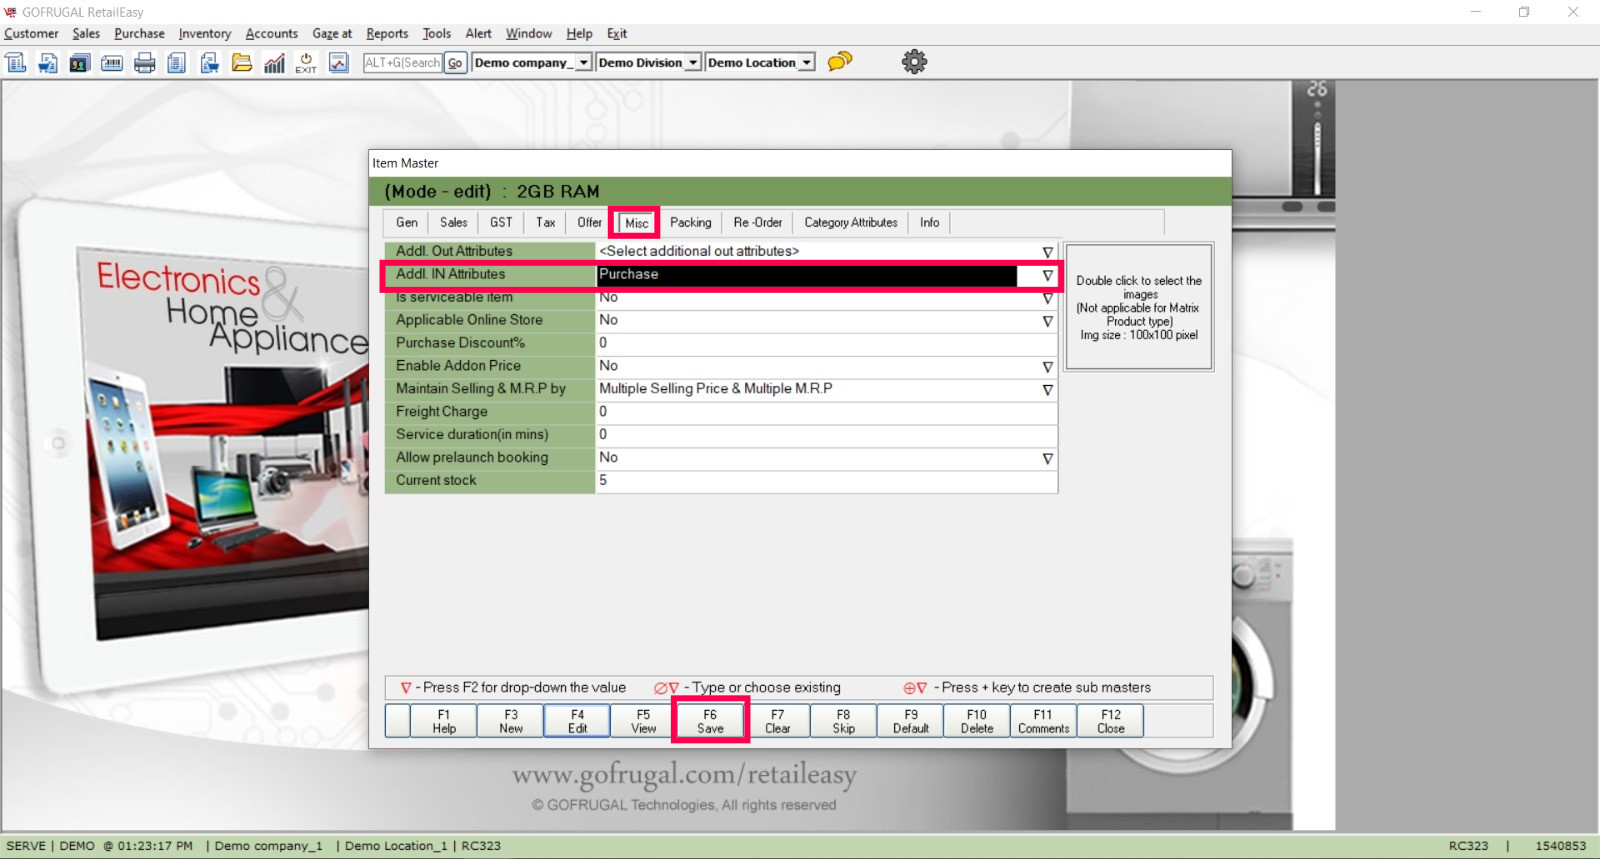This screenshot has width=1600, height=859.
Task: Click the Purchase Discount% value field
Action: [826, 343]
